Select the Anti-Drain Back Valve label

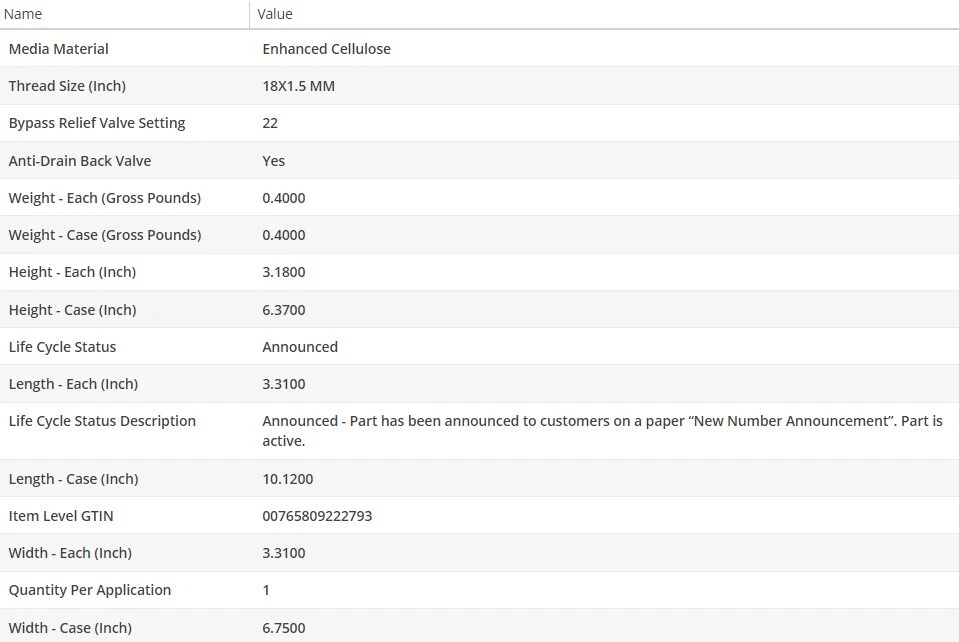tap(80, 161)
